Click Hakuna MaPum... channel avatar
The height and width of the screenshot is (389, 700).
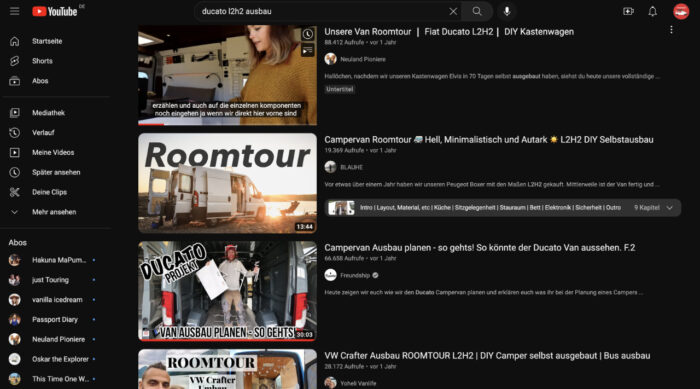click(14, 260)
